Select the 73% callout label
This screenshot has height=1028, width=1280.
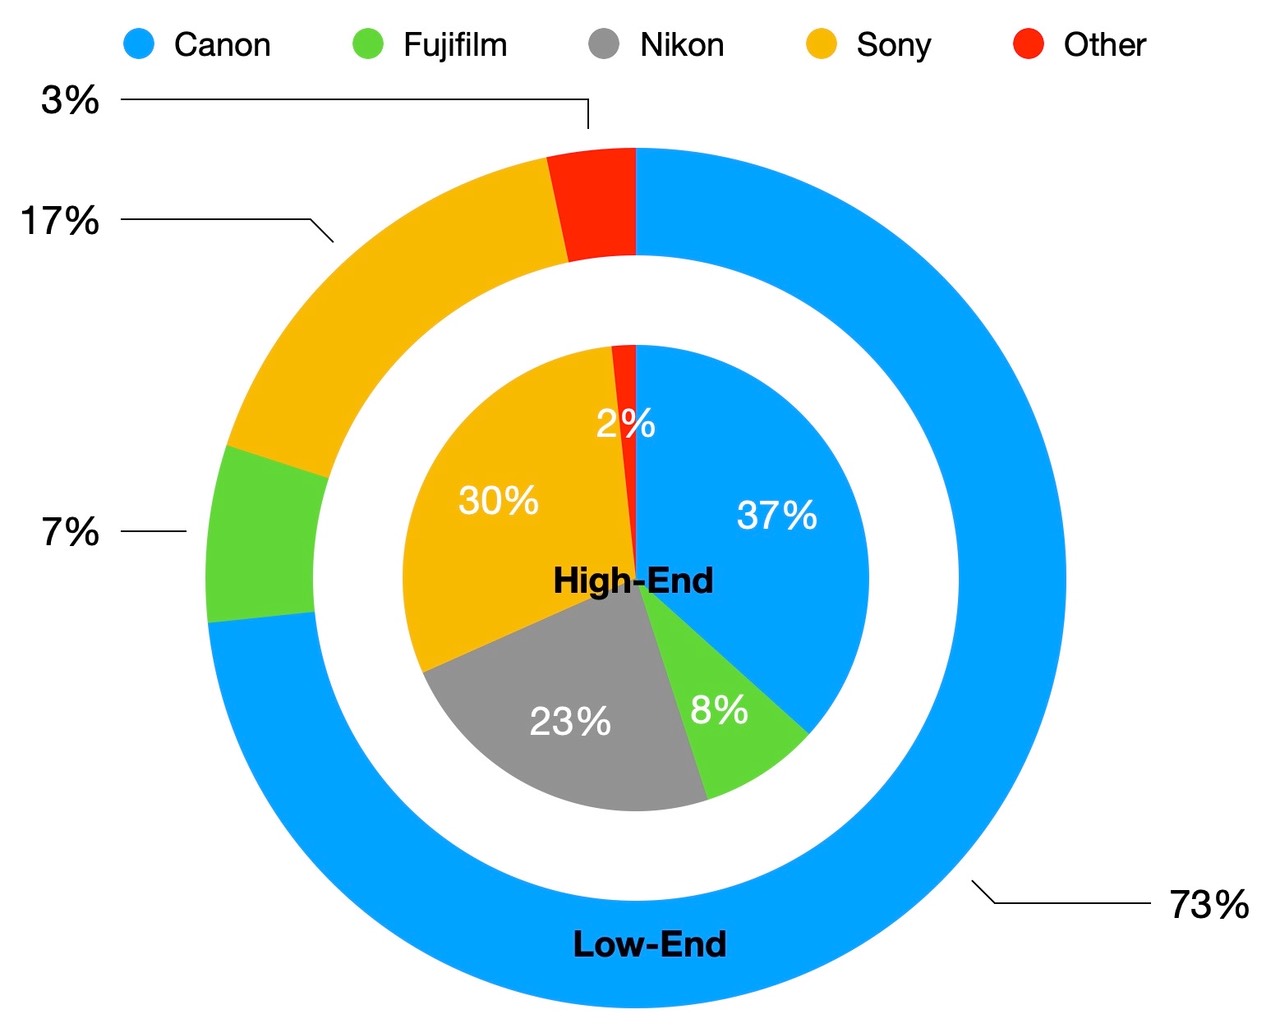click(1209, 904)
